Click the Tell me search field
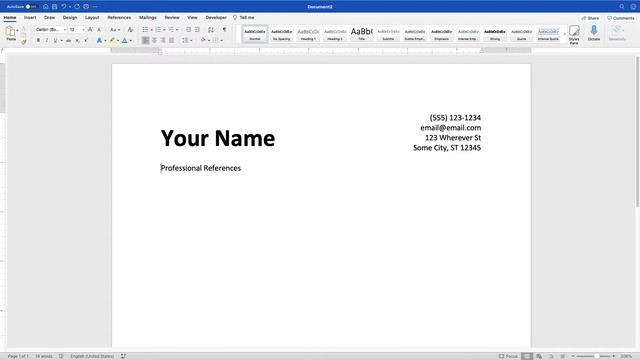This screenshot has width=640, height=360. coord(244,18)
